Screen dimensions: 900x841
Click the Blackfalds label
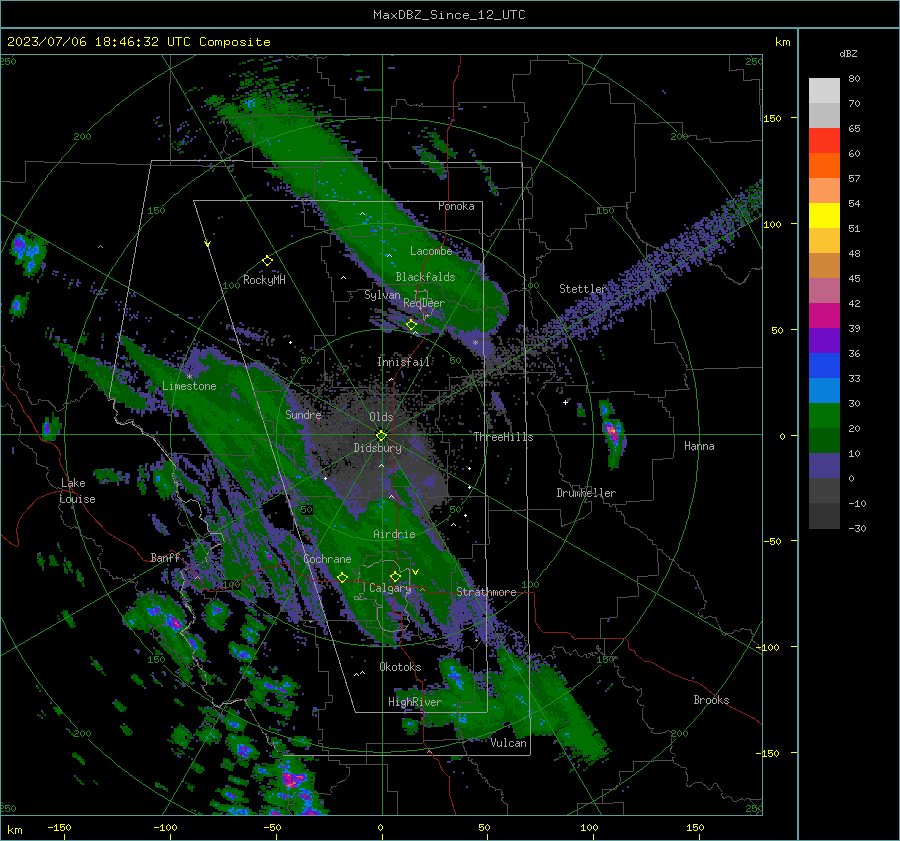[x=425, y=277]
